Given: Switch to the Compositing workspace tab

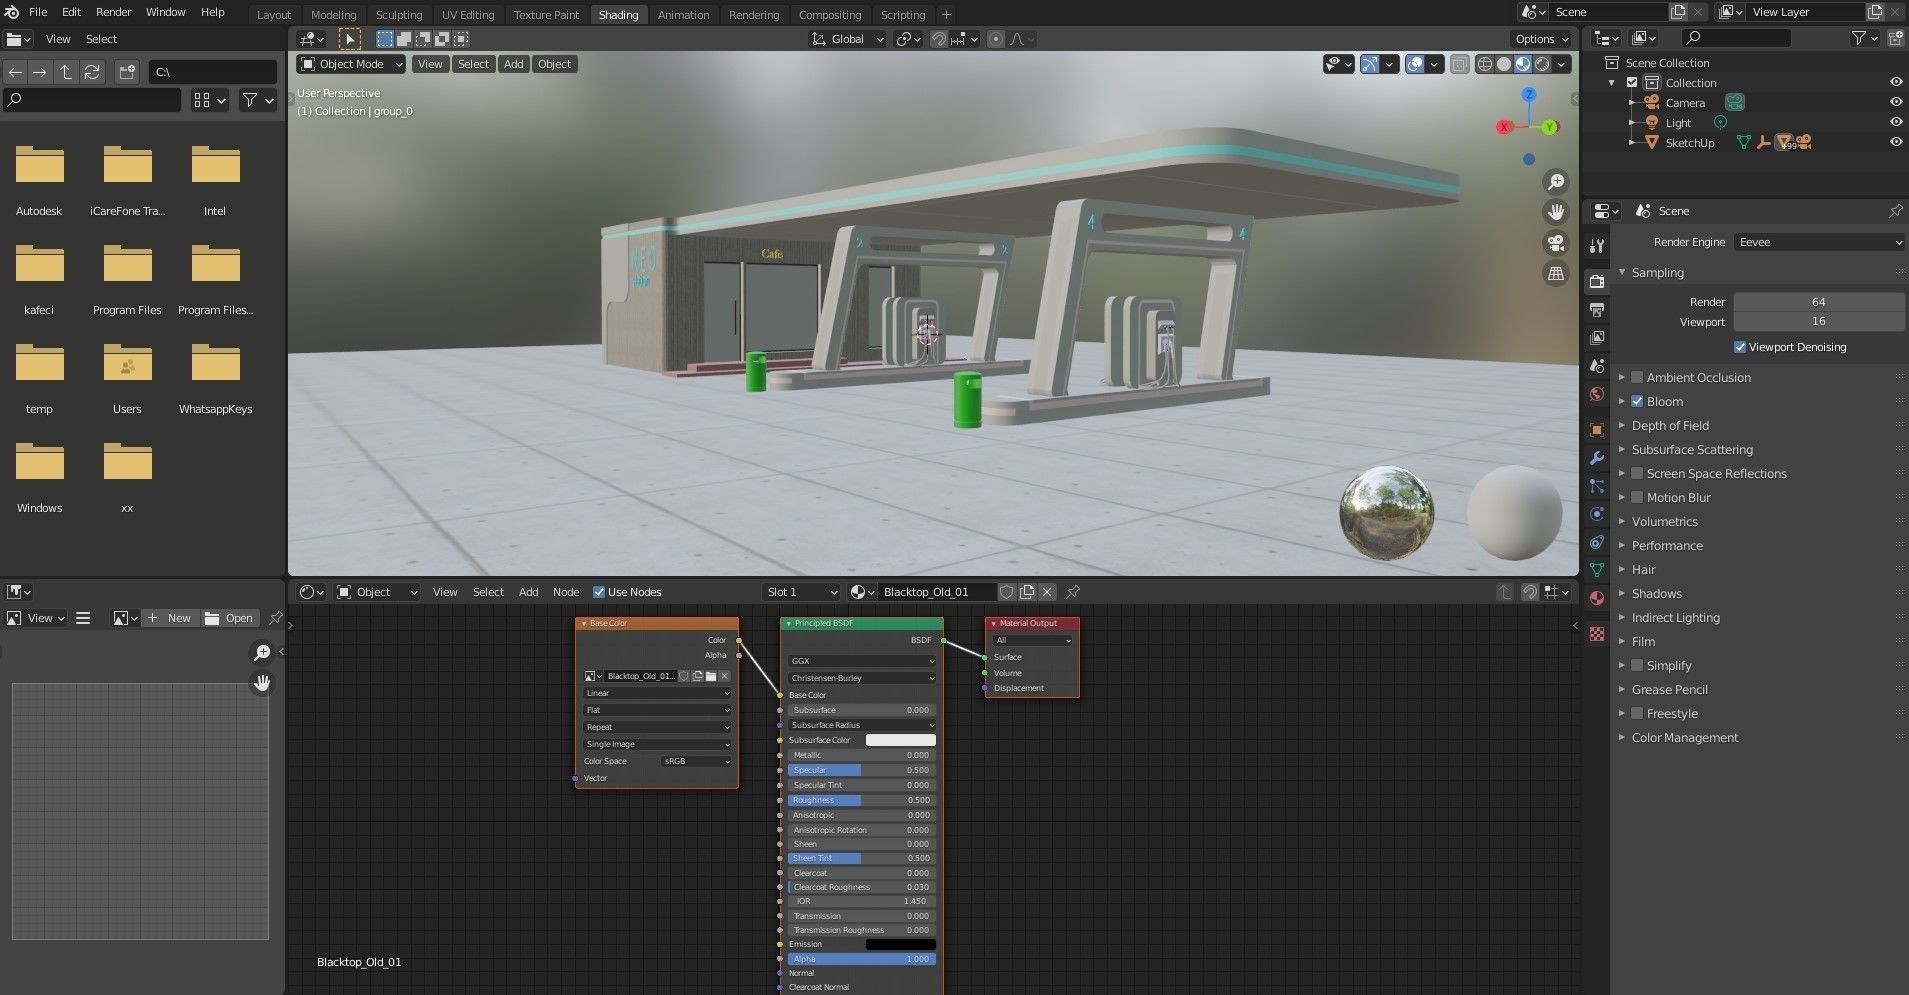Looking at the screenshot, I should pos(829,15).
